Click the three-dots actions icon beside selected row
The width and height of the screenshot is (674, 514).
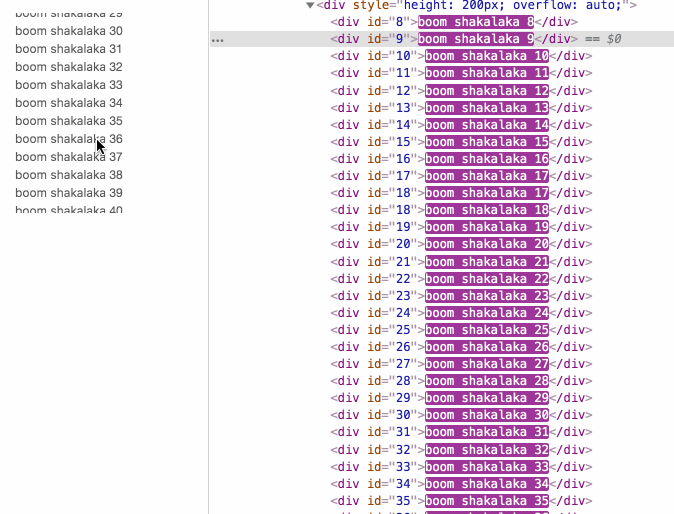pyautogui.click(x=218, y=40)
